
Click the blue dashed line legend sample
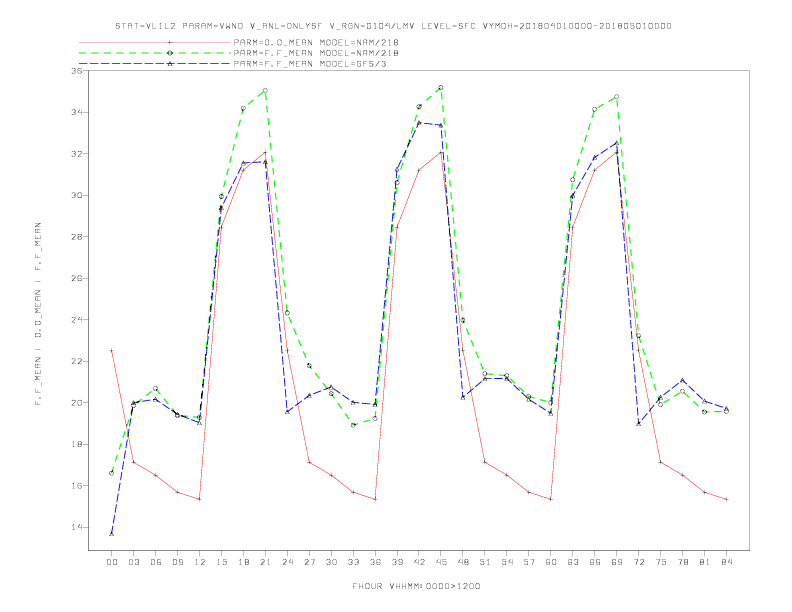[155, 64]
